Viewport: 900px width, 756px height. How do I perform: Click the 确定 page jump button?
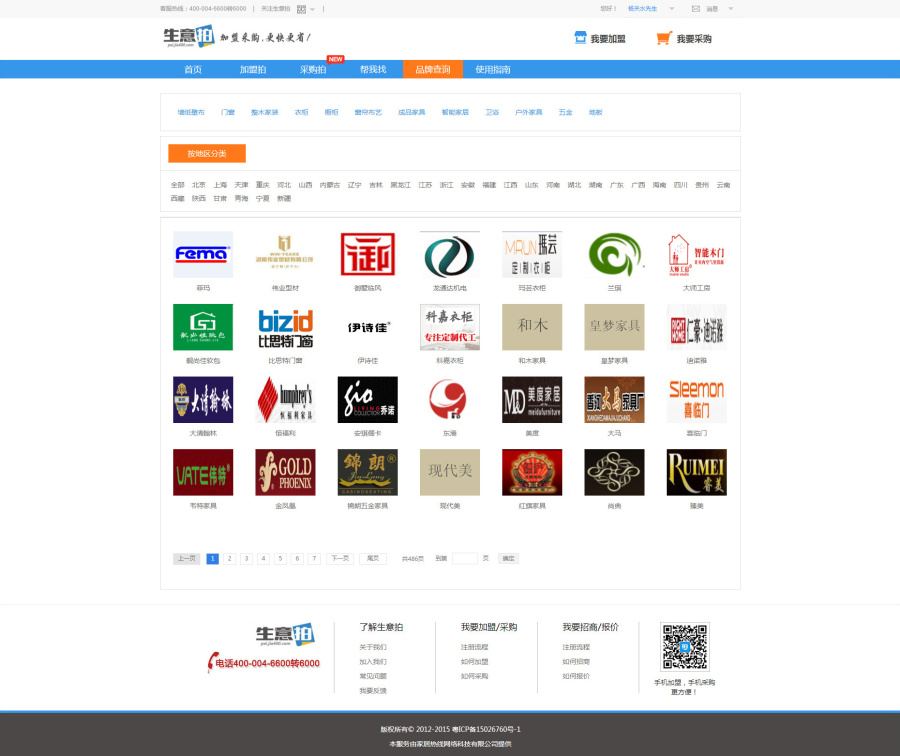coord(509,559)
